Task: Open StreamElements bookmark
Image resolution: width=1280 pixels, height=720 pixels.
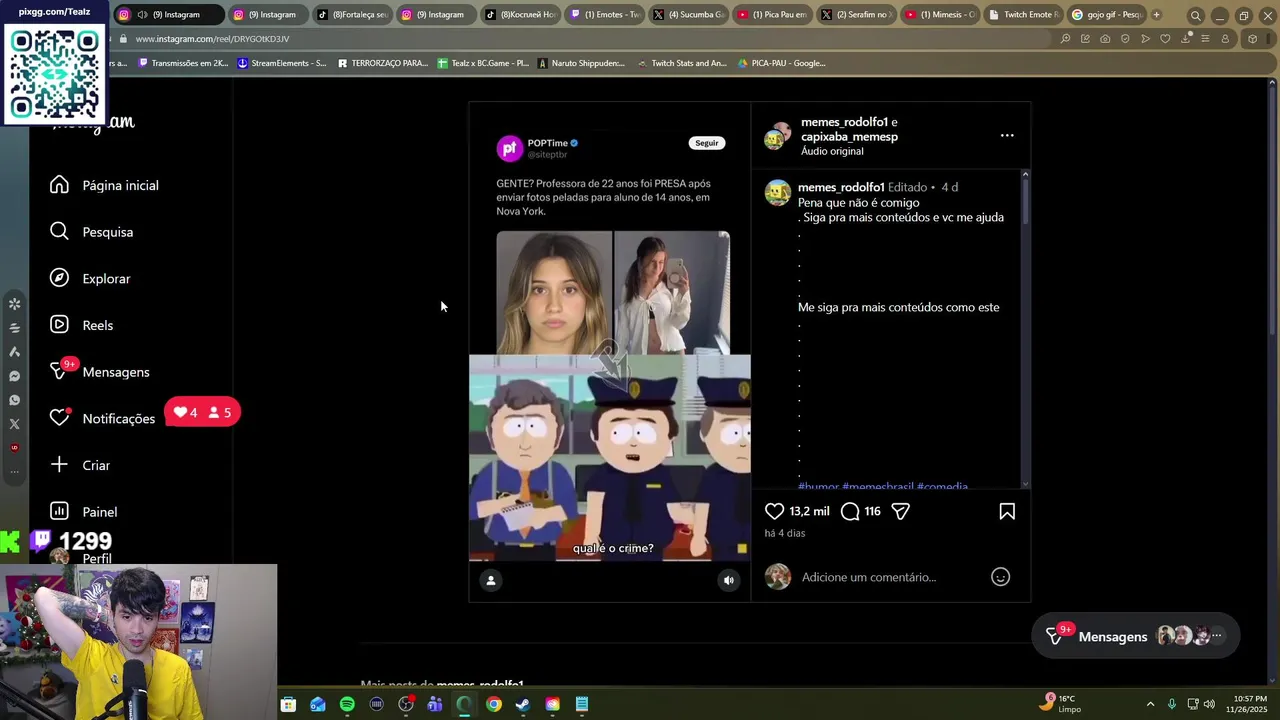Action: pyautogui.click(x=282, y=63)
